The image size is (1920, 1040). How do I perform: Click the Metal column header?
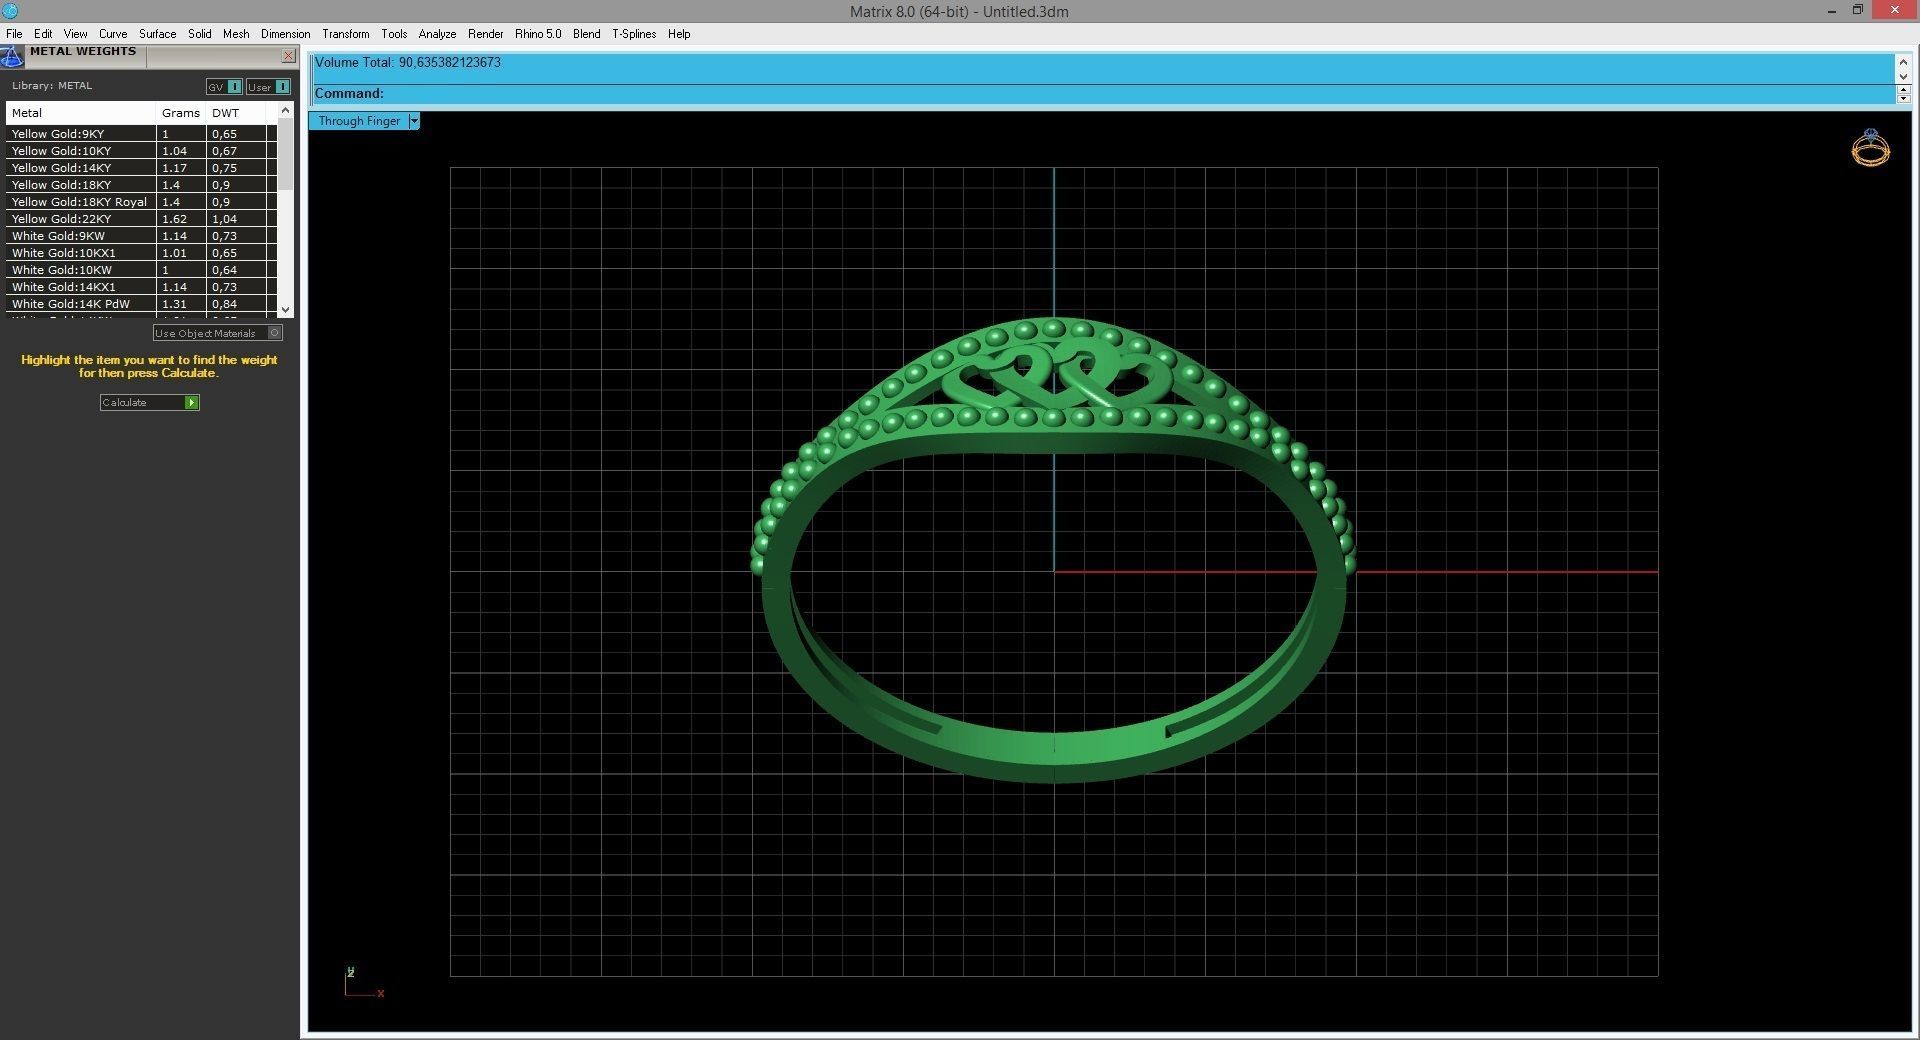tap(81, 113)
